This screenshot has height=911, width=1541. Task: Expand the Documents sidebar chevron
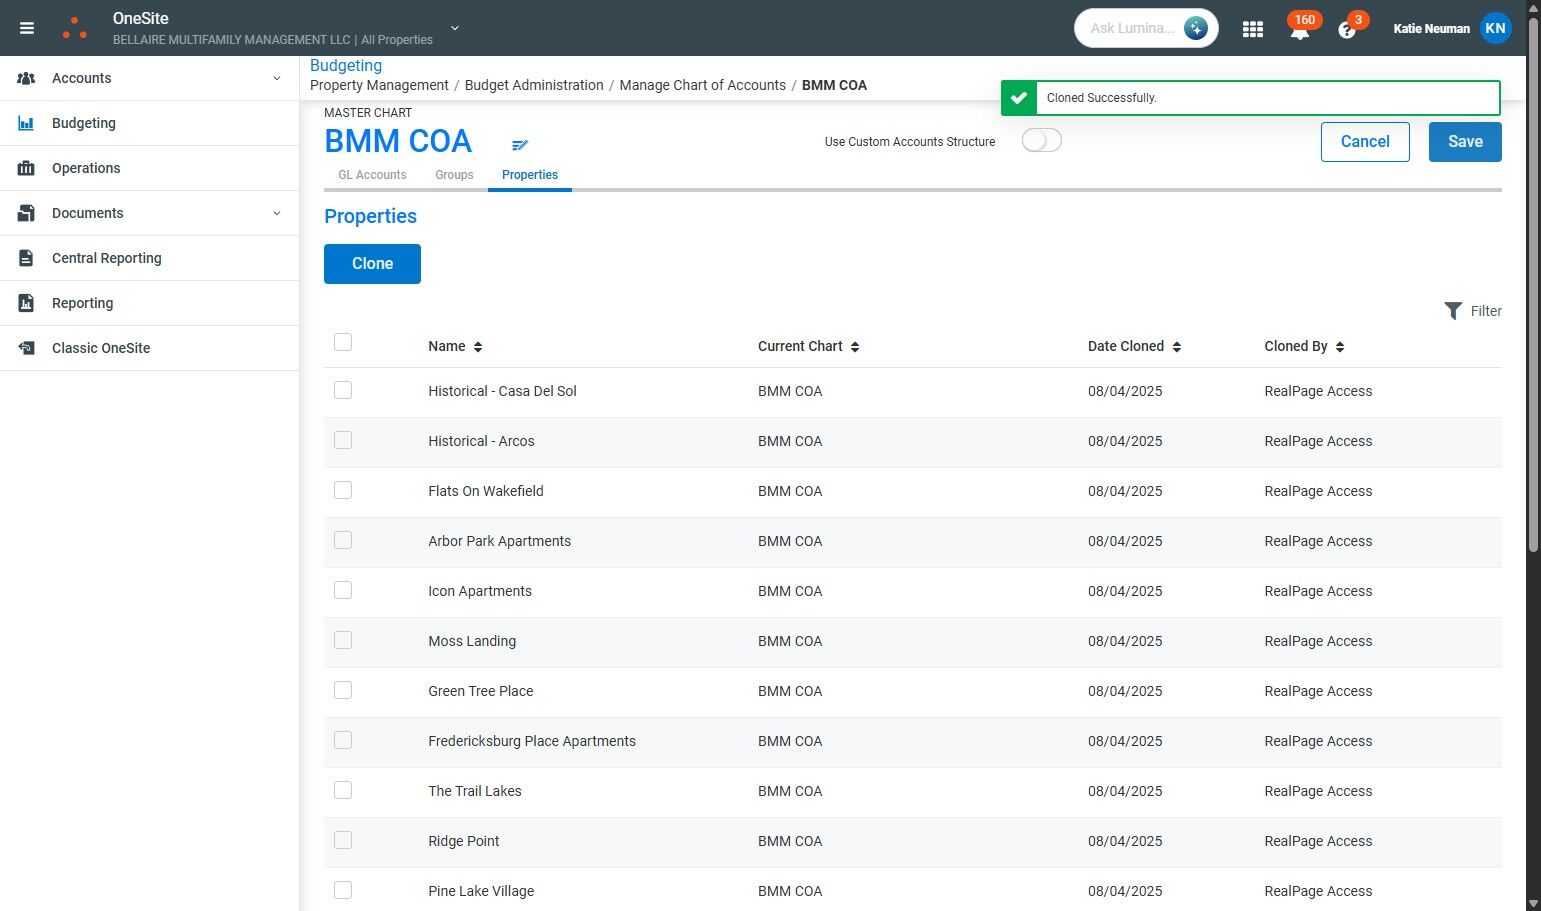[x=277, y=213]
